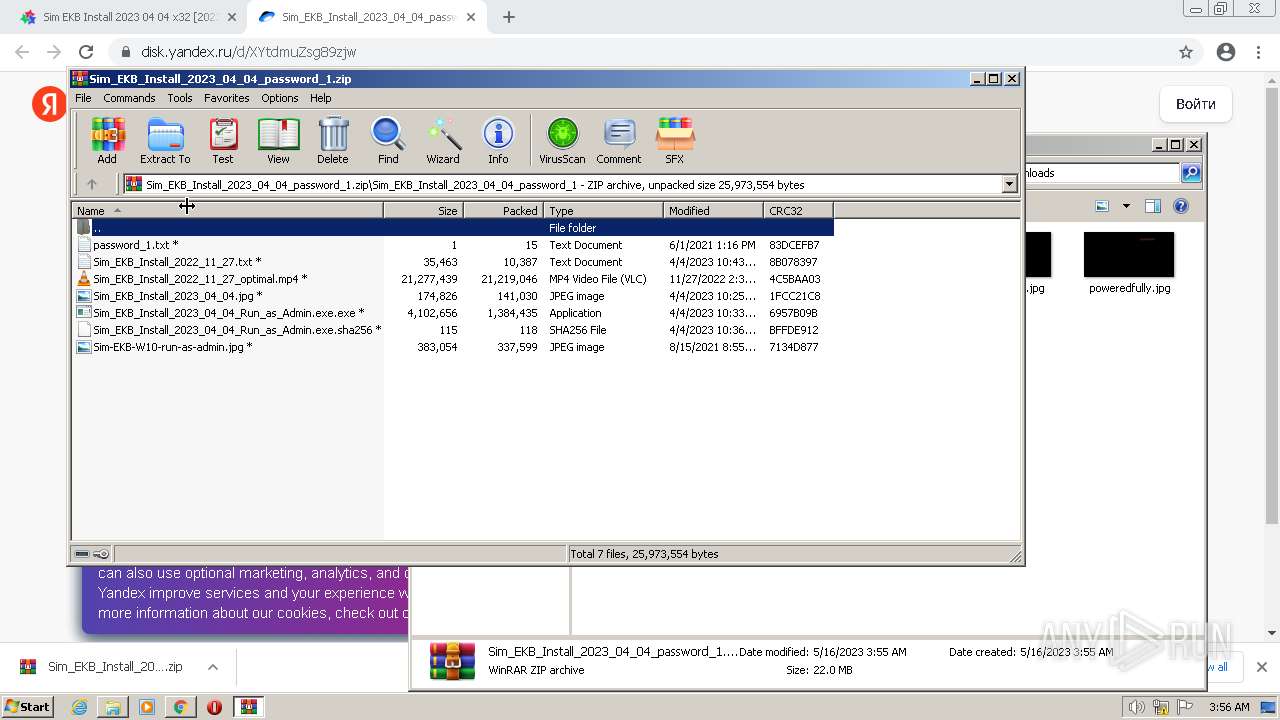This screenshot has height=720, width=1280.
Task: Click the Windows Start button
Action: [x=28, y=707]
